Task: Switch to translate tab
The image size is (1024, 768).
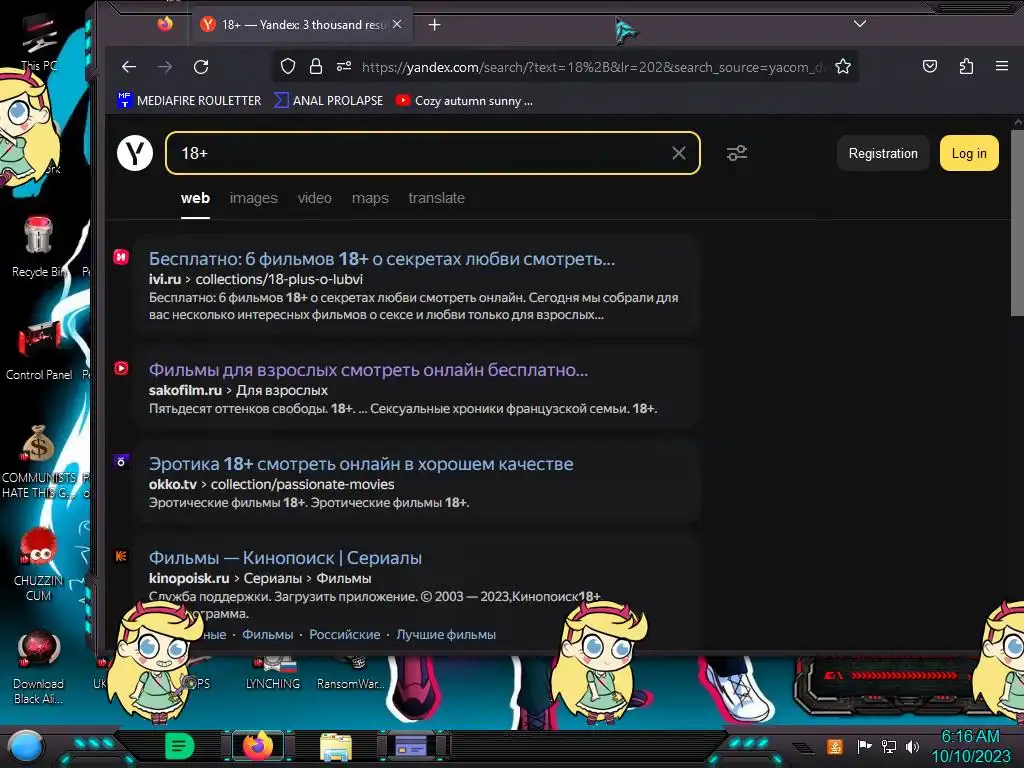Action: coord(437,198)
